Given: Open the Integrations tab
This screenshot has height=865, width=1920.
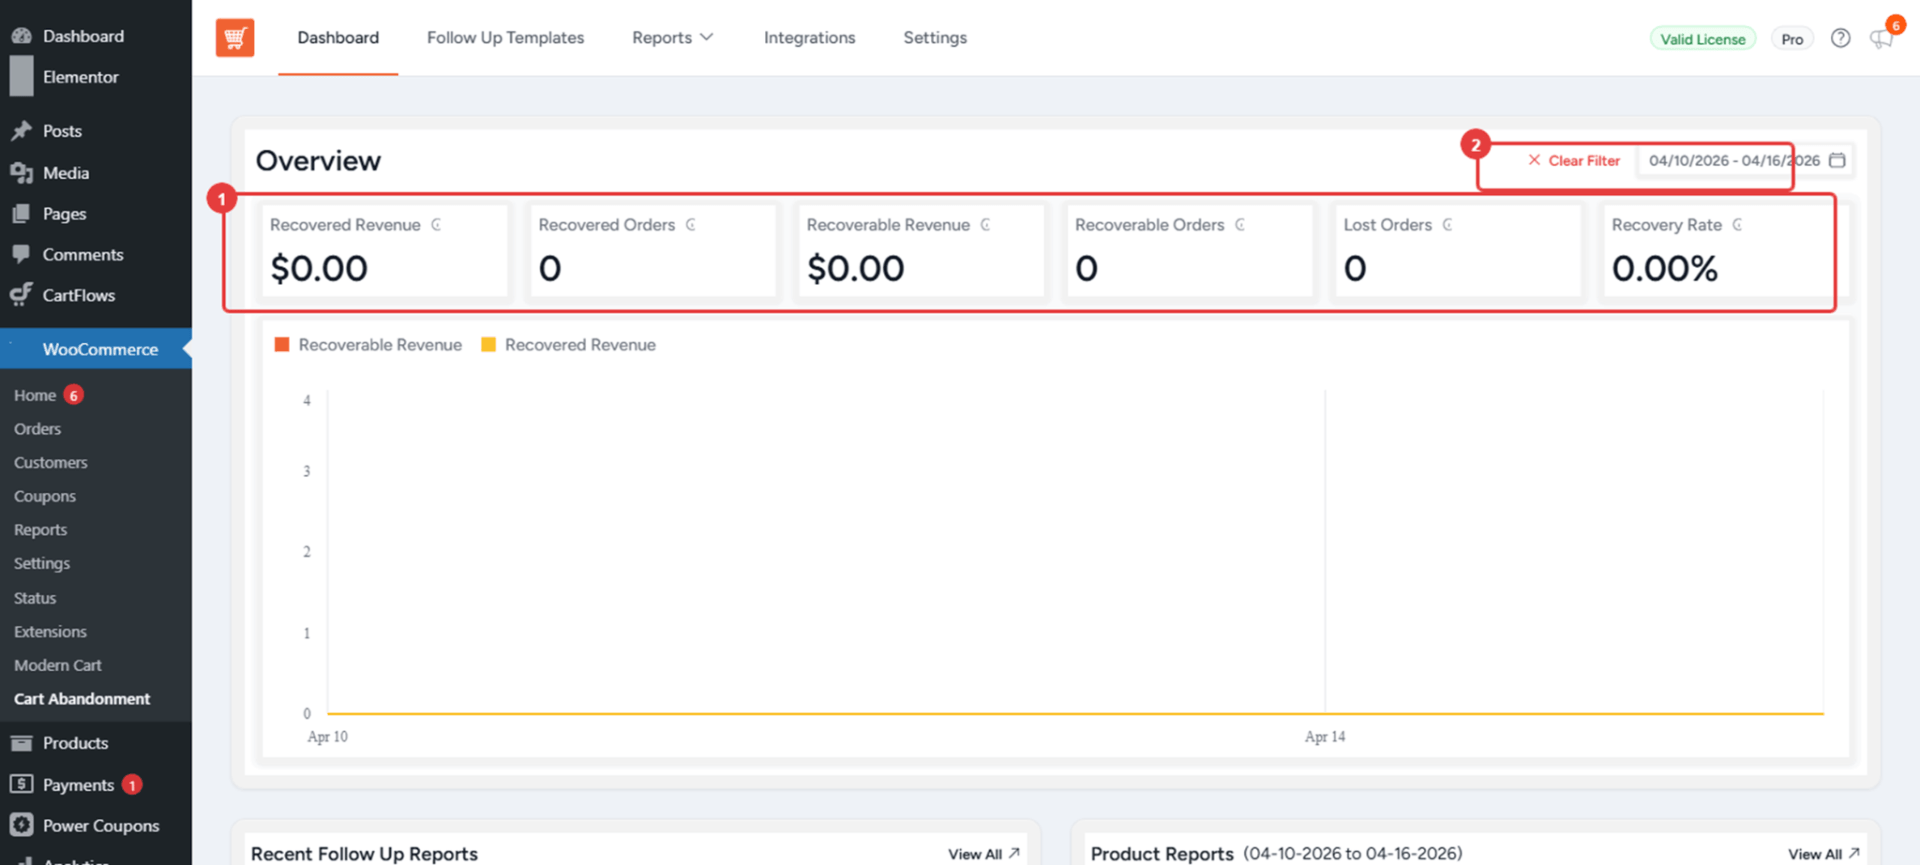Looking at the screenshot, I should (x=809, y=38).
